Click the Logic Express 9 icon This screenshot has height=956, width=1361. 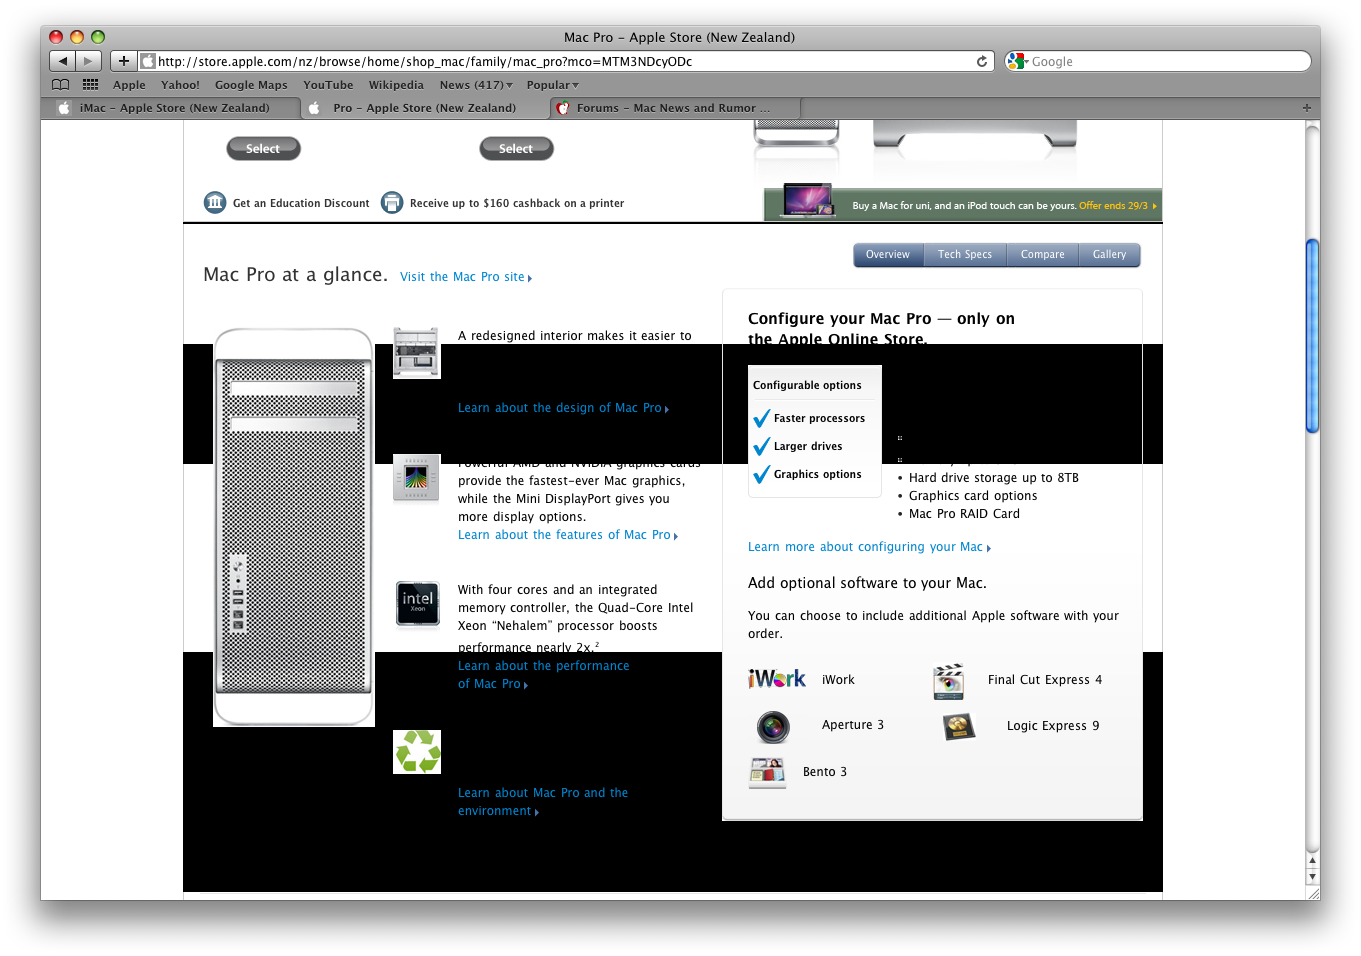coord(959,727)
